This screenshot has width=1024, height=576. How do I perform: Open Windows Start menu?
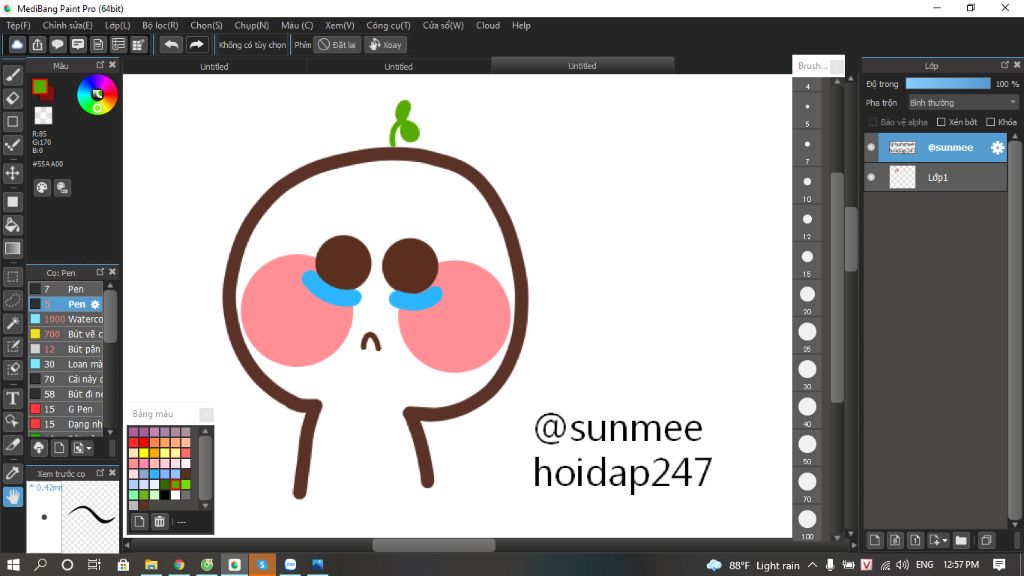pyautogui.click(x=12, y=564)
